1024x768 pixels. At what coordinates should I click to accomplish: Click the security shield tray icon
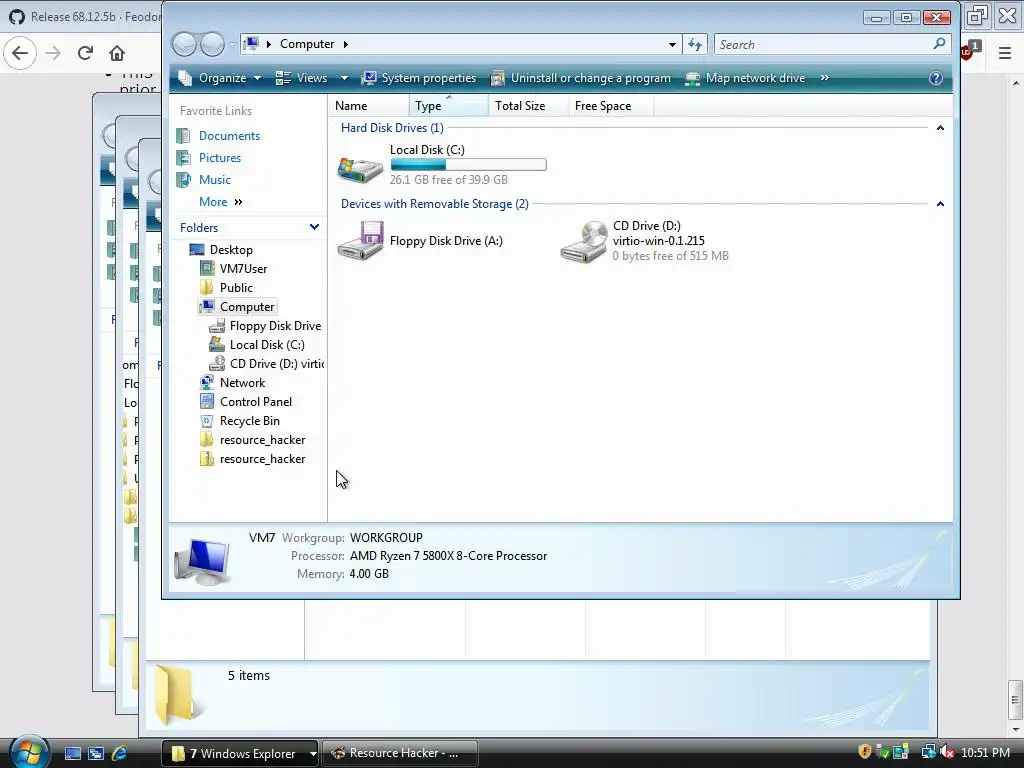pyautogui.click(x=865, y=752)
